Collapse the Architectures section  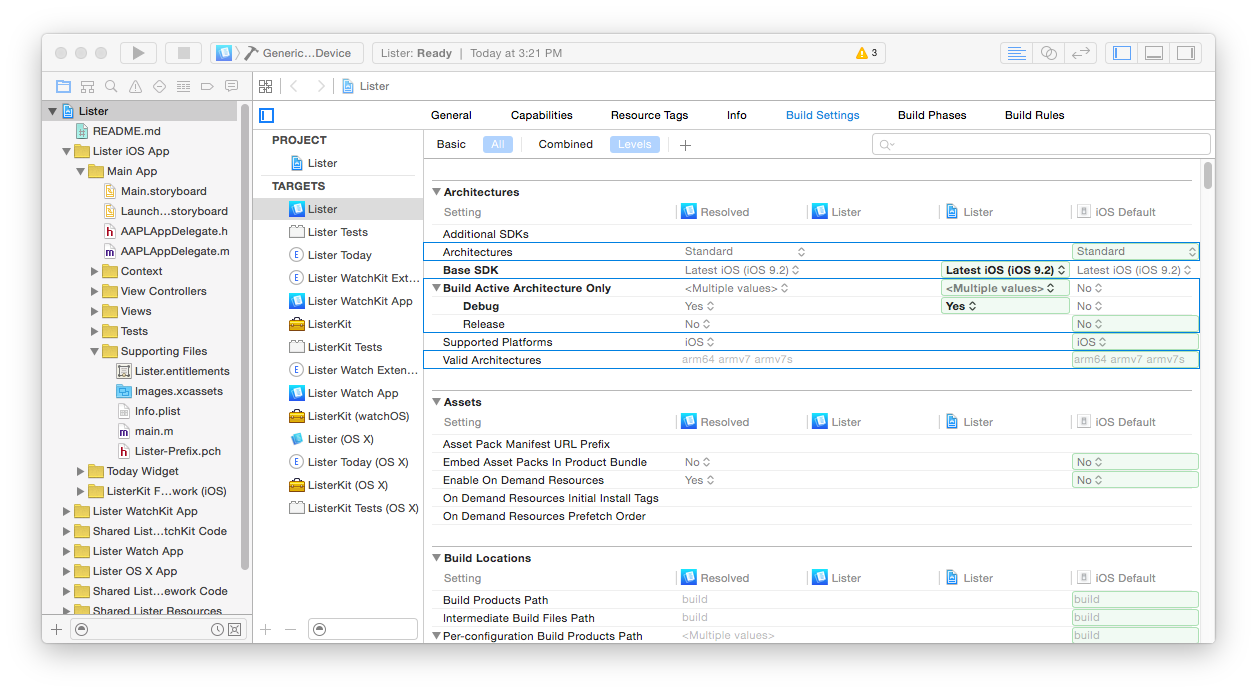(436, 192)
